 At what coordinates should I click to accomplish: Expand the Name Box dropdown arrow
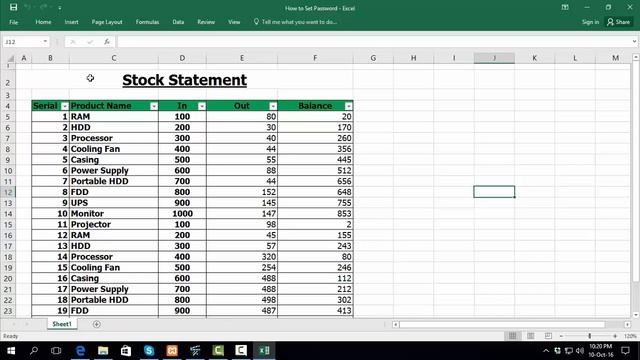(x=45, y=42)
